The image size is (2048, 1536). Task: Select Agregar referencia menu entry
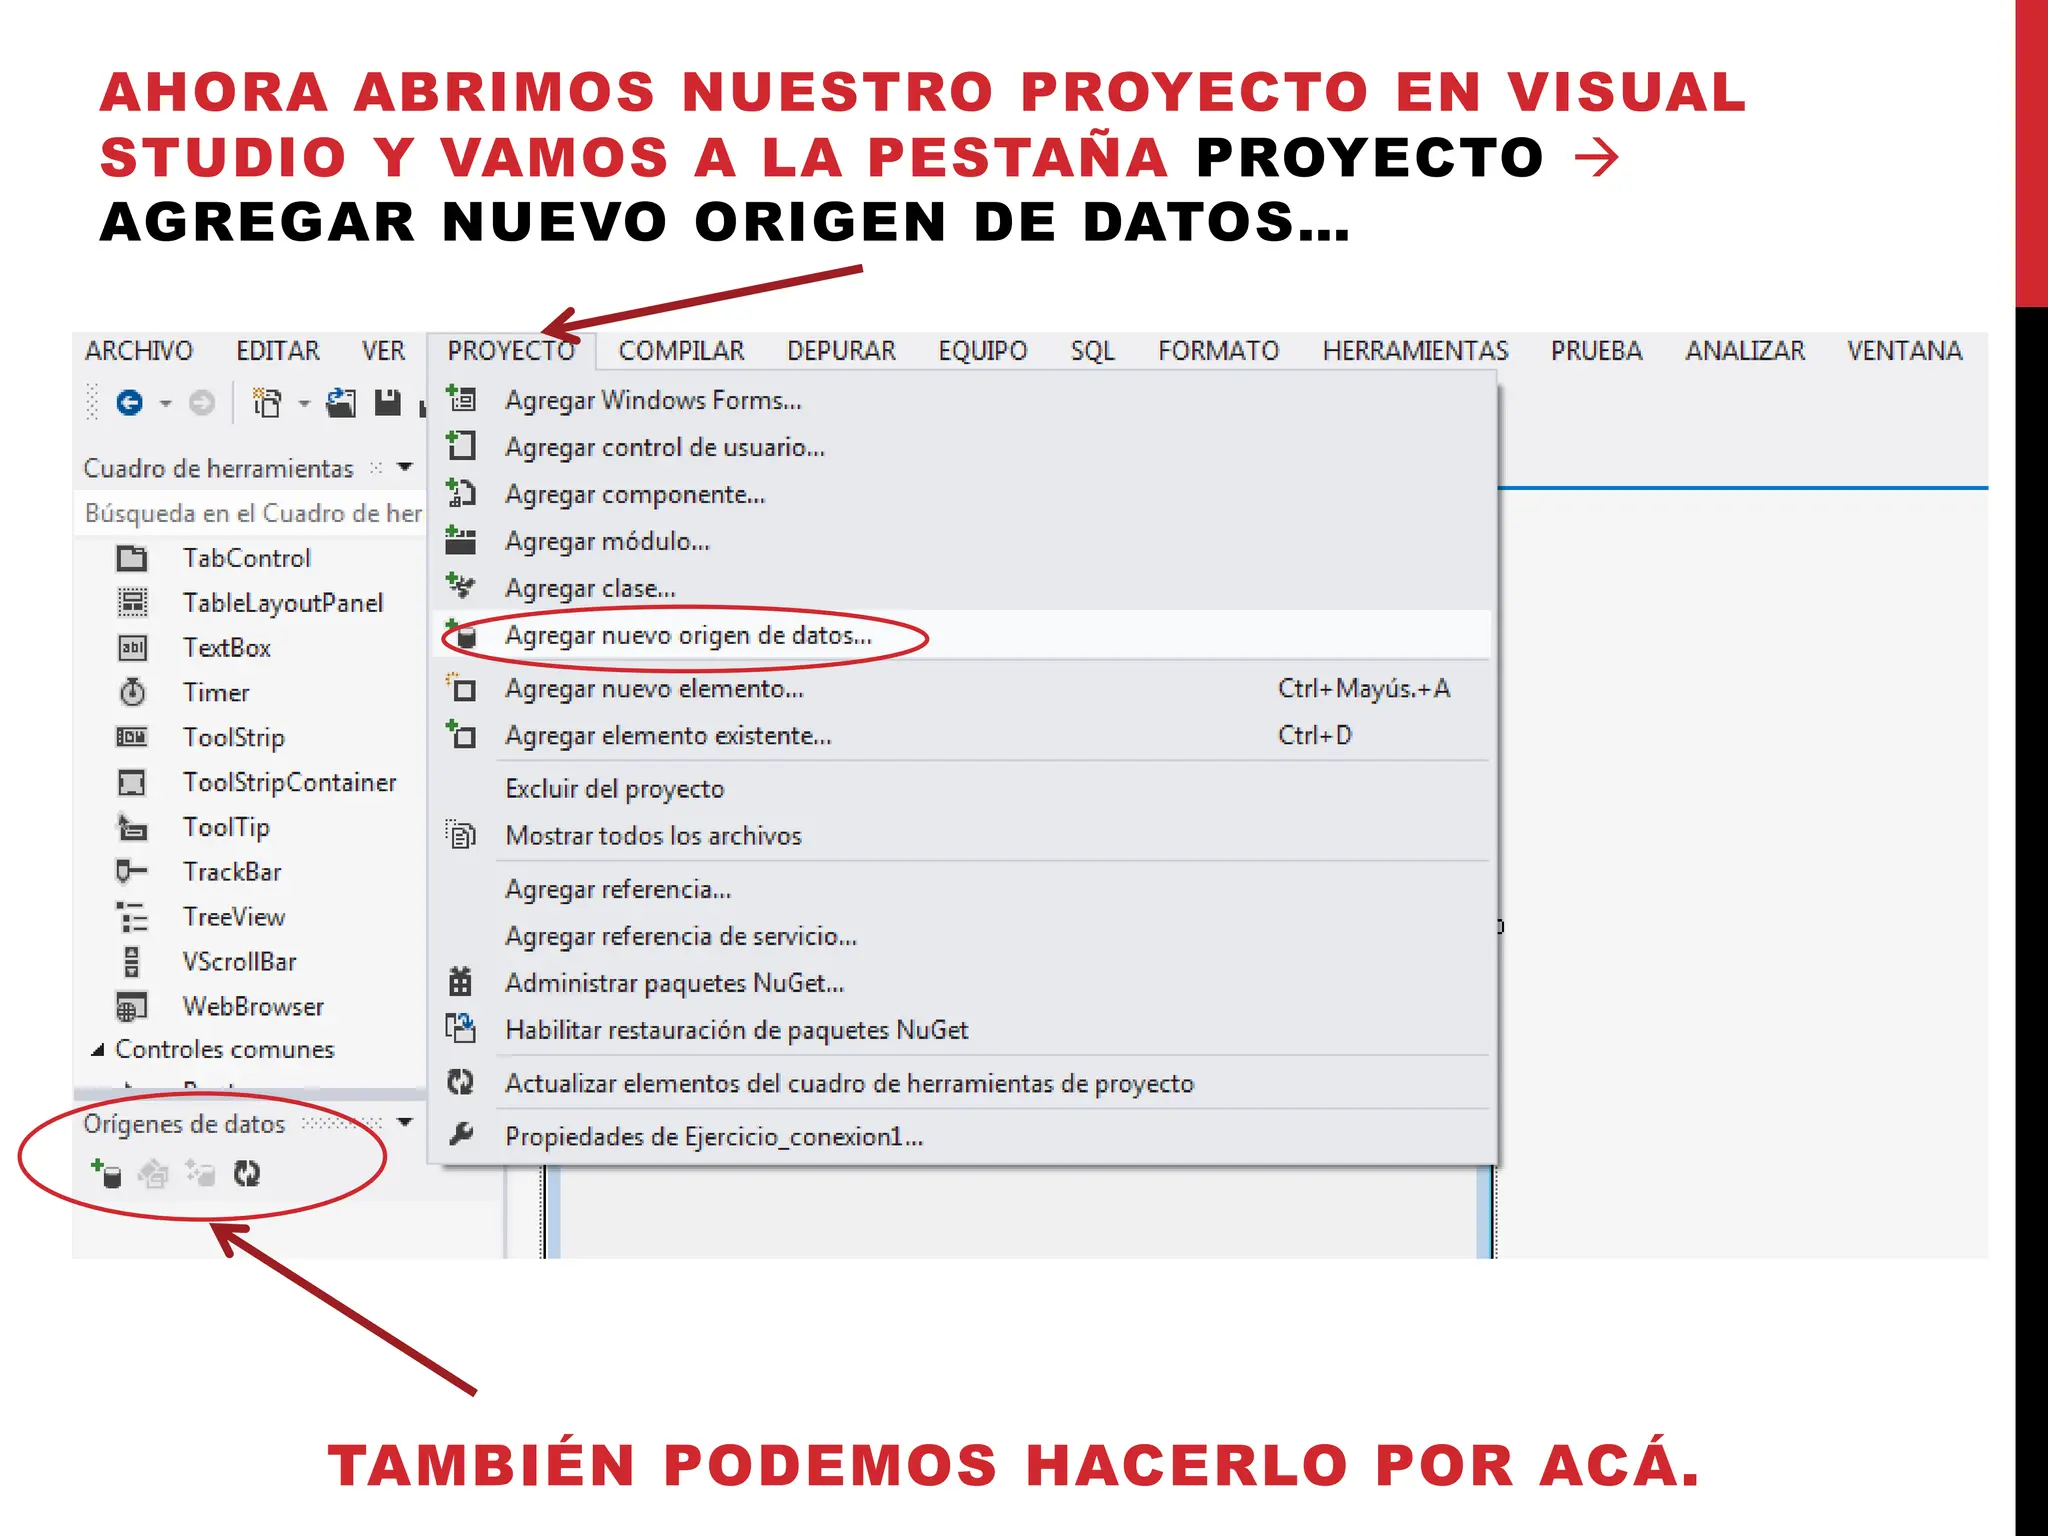pyautogui.click(x=962, y=889)
